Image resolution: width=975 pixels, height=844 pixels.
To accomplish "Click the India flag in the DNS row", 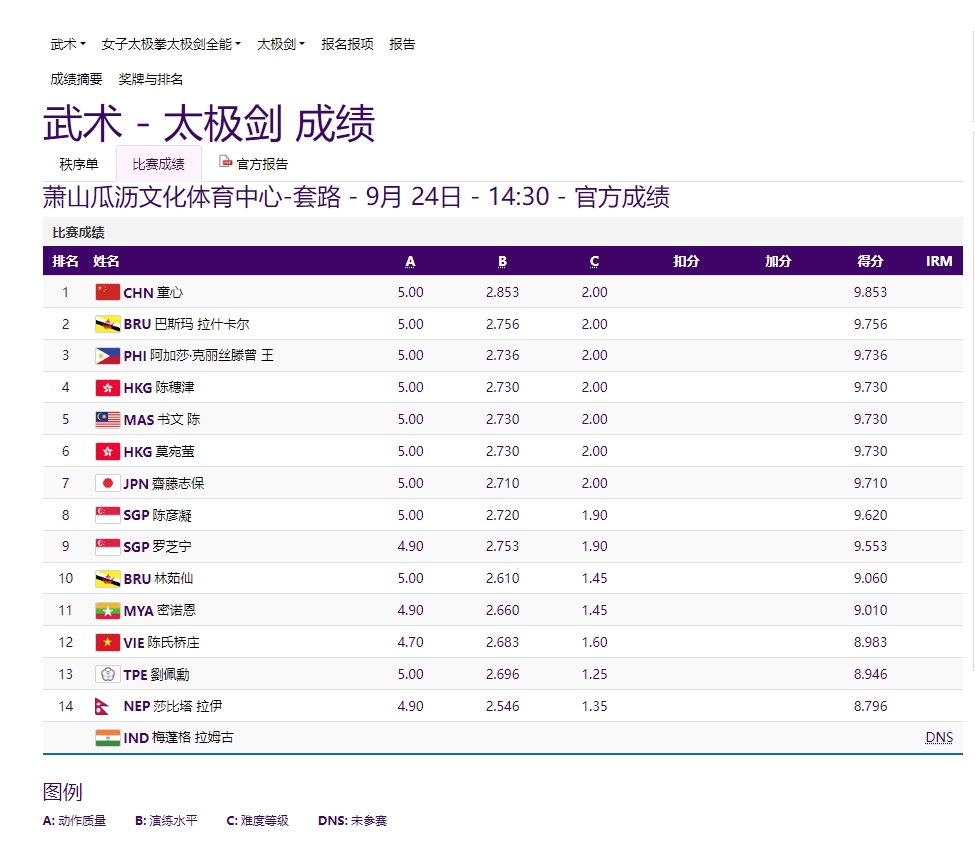I will [107, 738].
